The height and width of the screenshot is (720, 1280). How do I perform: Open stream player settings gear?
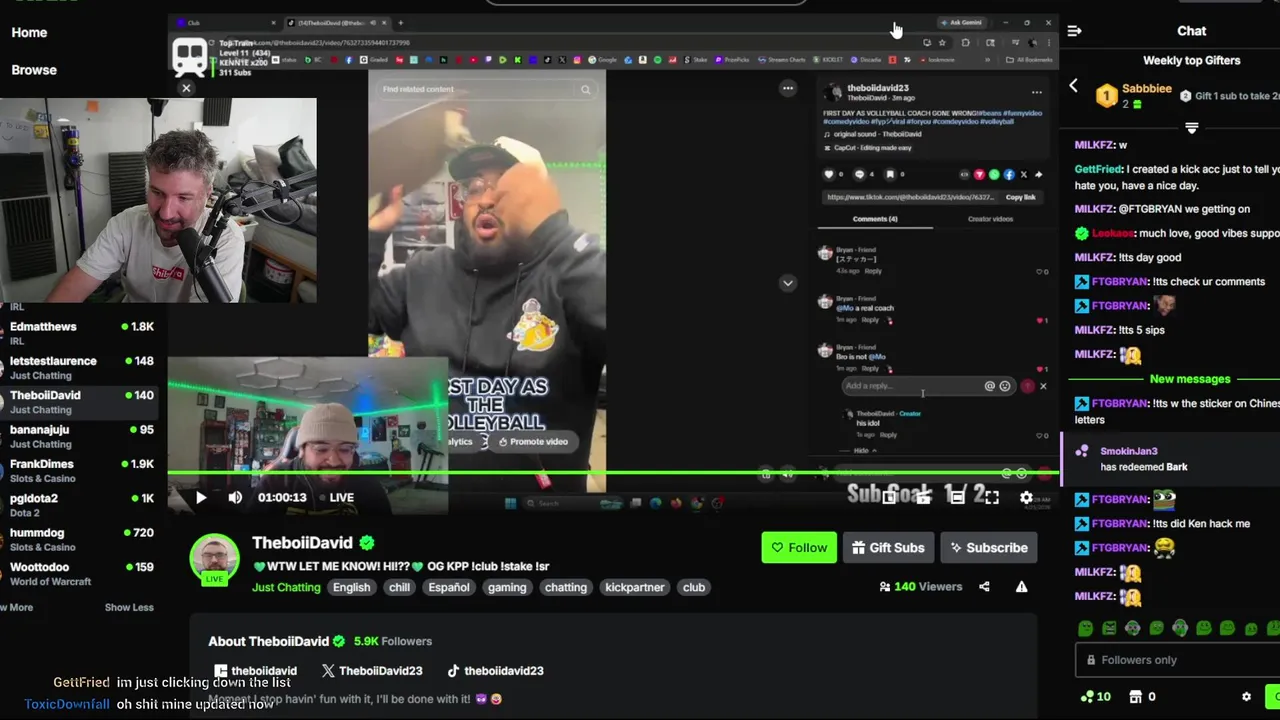(x=1026, y=497)
